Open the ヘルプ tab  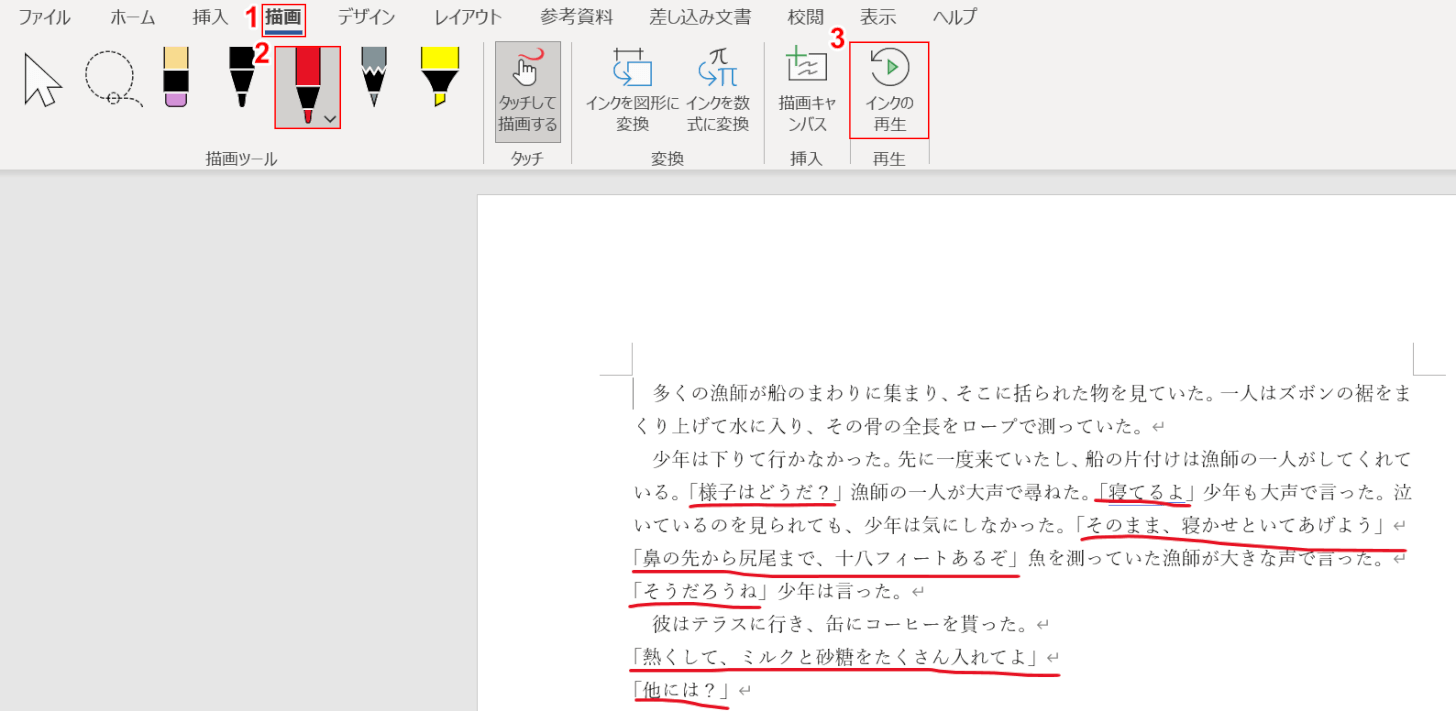(954, 17)
